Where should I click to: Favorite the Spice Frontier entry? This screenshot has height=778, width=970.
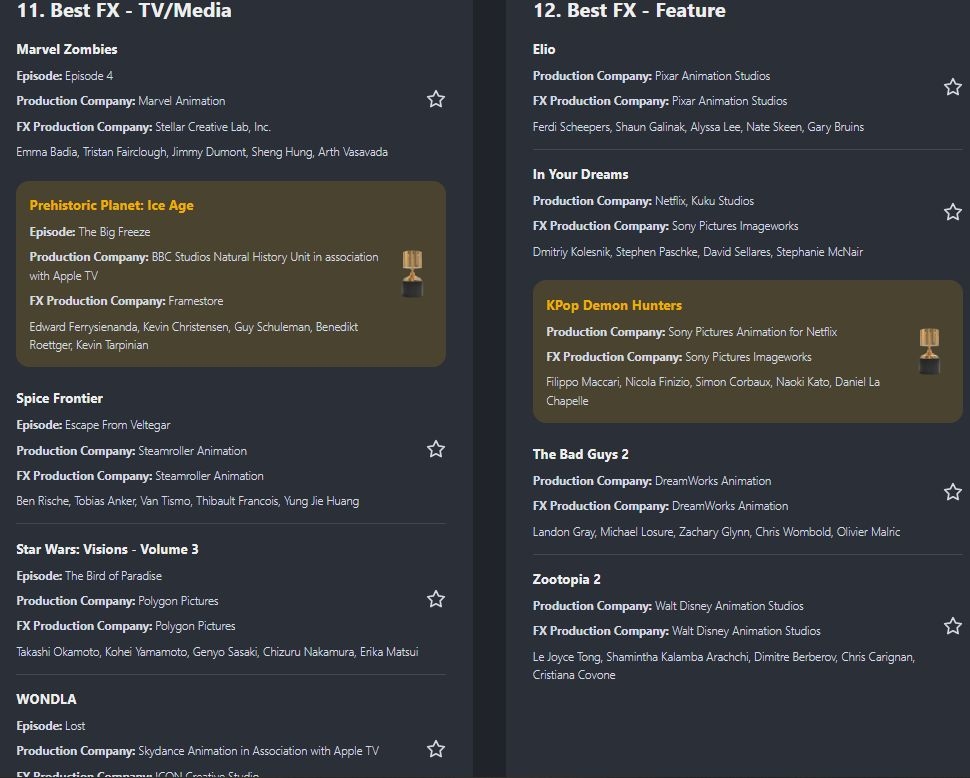click(436, 449)
